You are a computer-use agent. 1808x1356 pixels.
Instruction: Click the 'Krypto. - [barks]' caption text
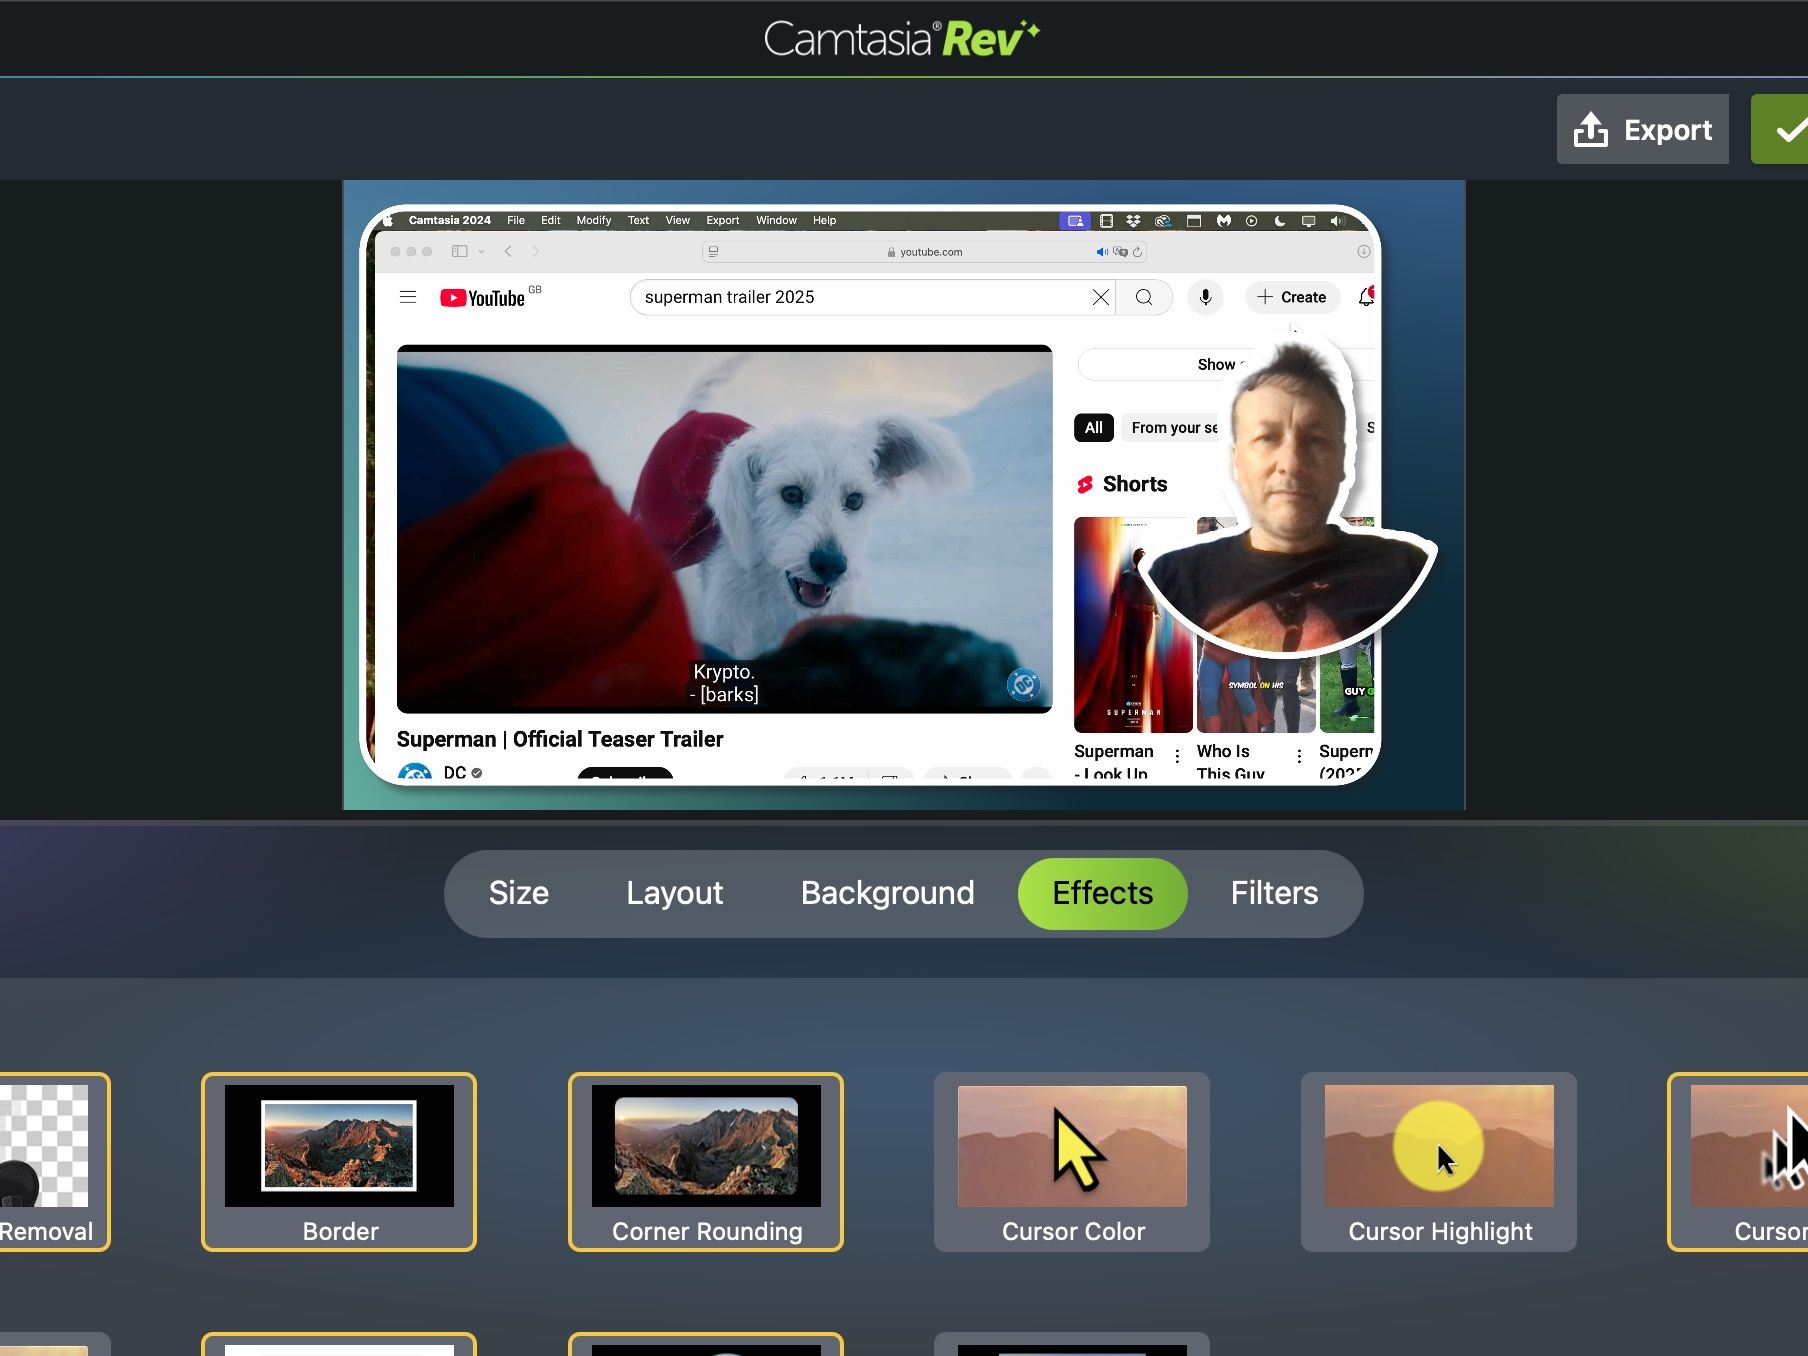click(724, 683)
